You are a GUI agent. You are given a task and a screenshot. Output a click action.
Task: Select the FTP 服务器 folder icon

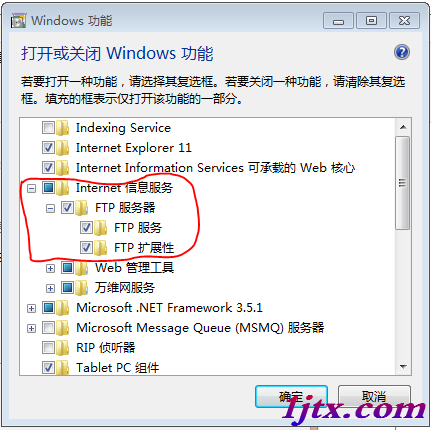tap(82, 208)
